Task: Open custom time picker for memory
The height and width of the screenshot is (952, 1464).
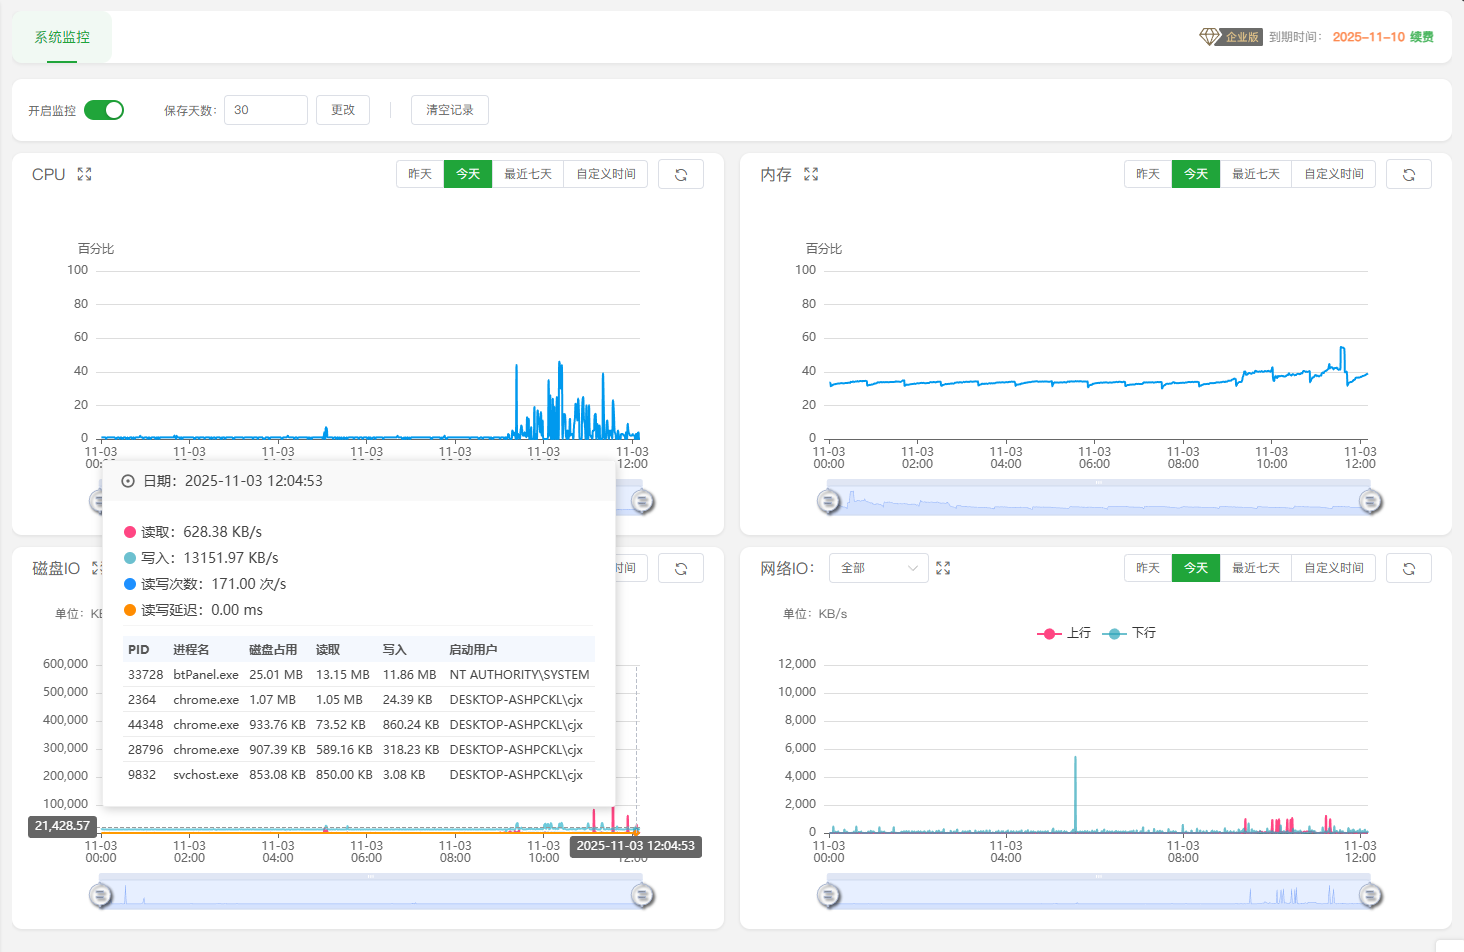Action: 1333,174
